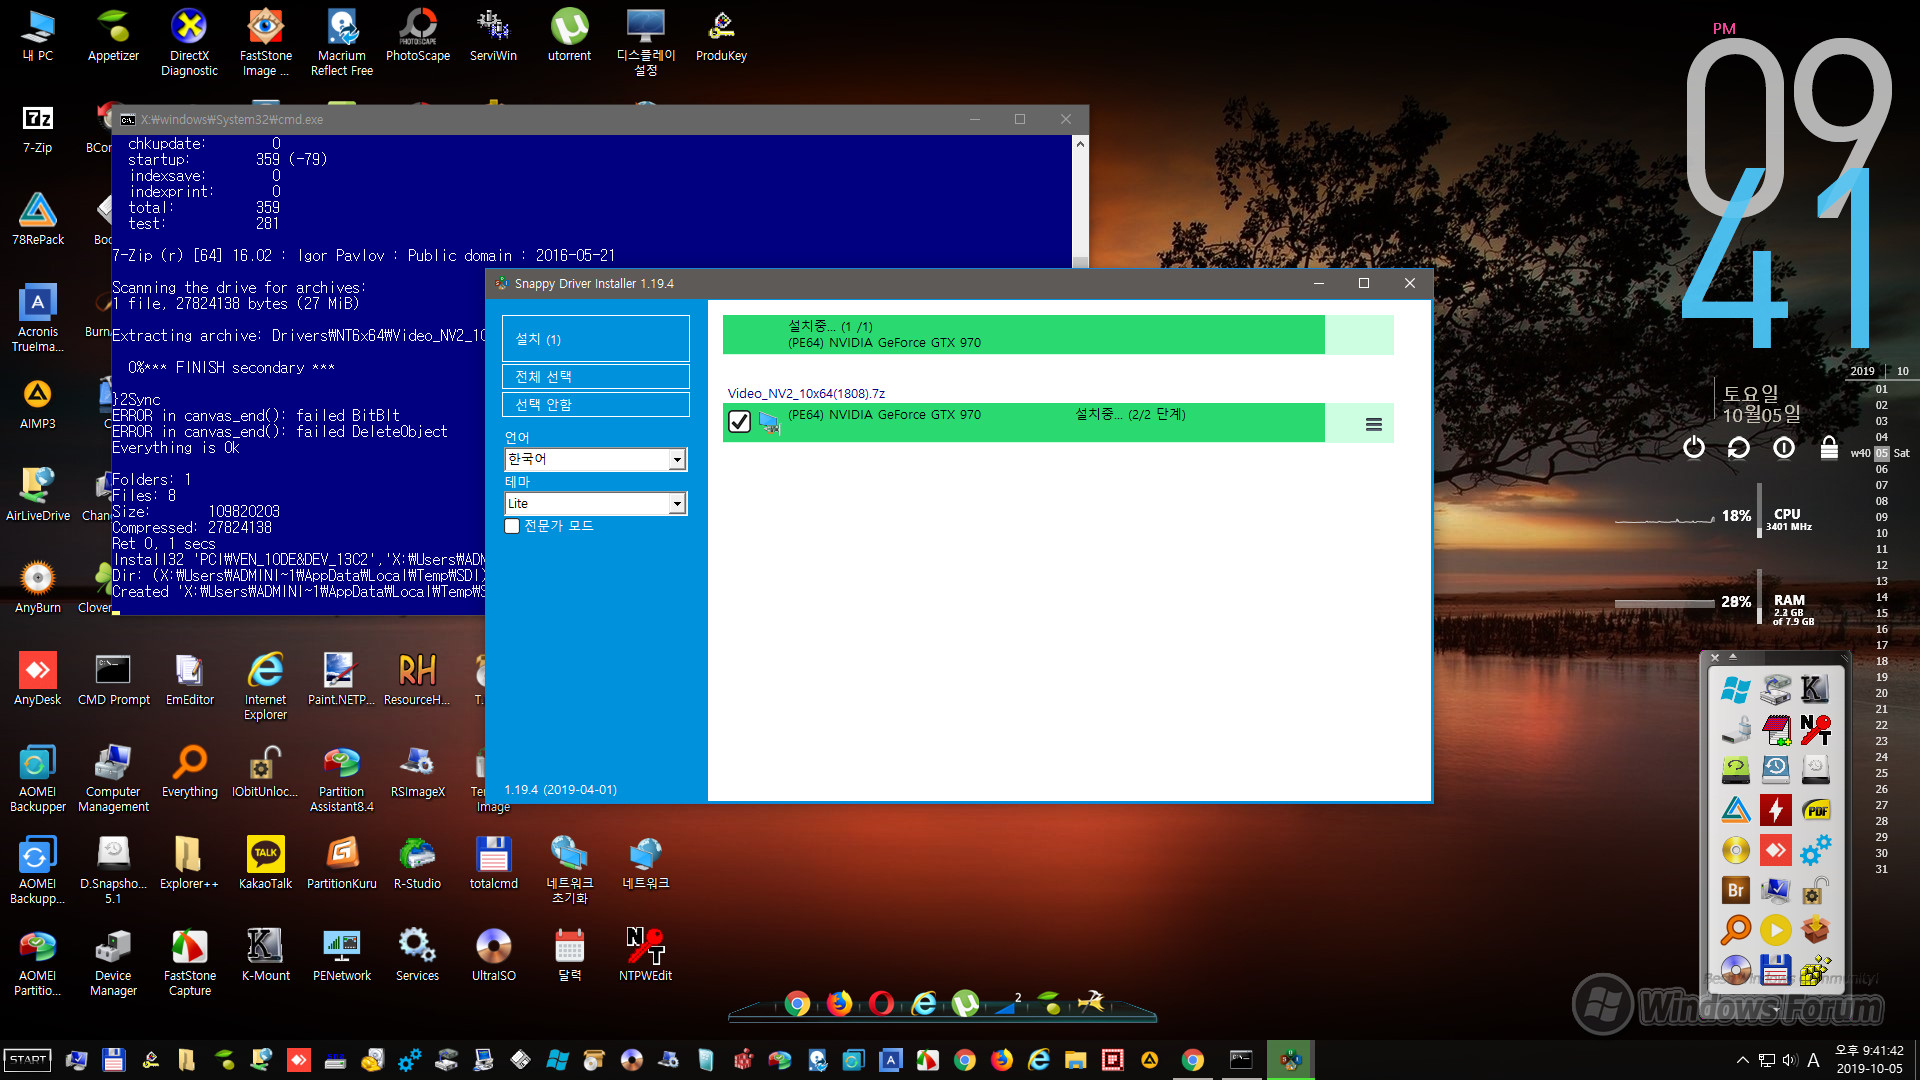Launch PENetwork desktop icon
Image resolution: width=1920 pixels, height=1080 pixels.
341,956
